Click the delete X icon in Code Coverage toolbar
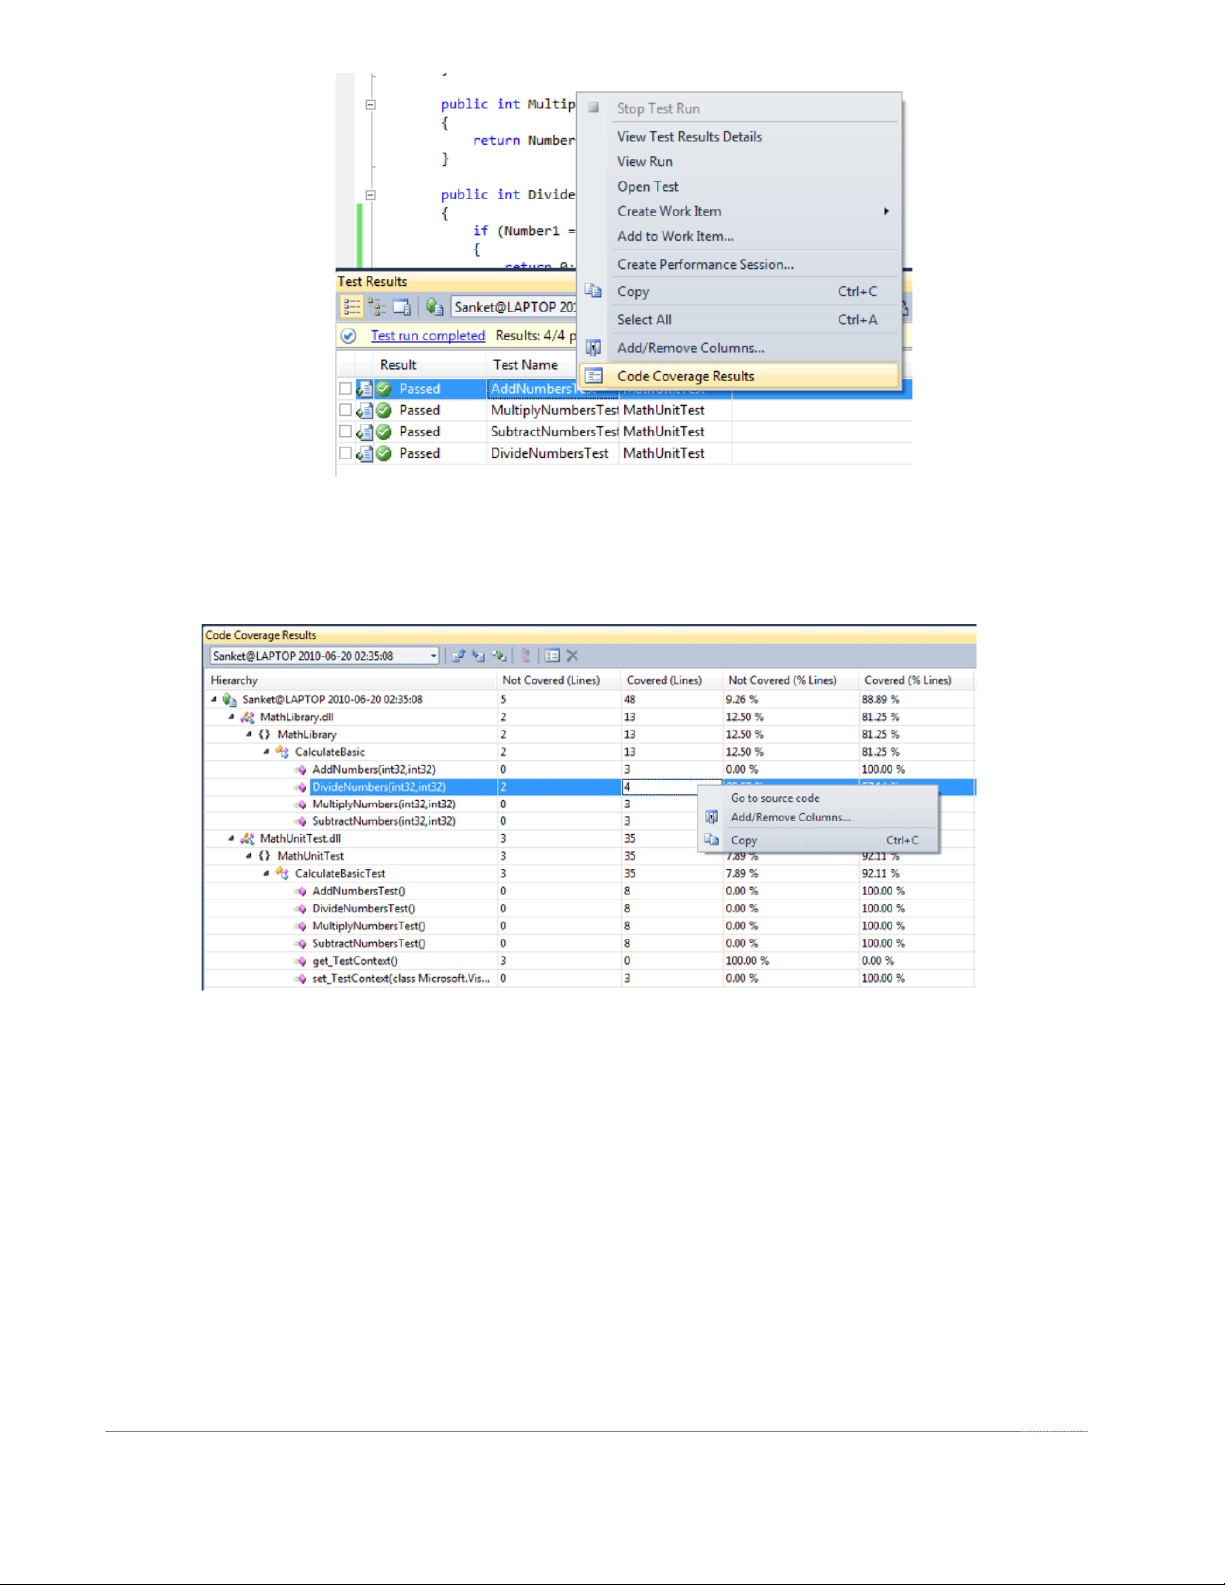 coord(573,656)
